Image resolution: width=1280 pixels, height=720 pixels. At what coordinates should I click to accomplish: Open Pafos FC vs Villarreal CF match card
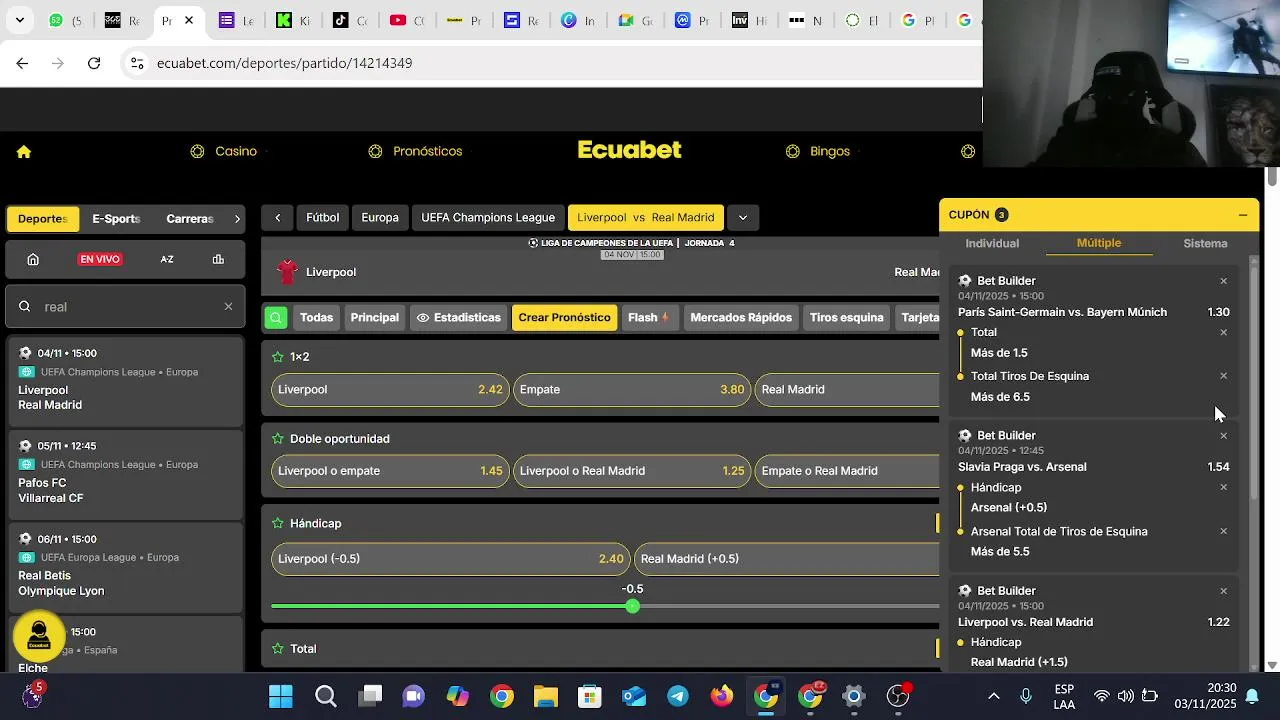pos(125,473)
